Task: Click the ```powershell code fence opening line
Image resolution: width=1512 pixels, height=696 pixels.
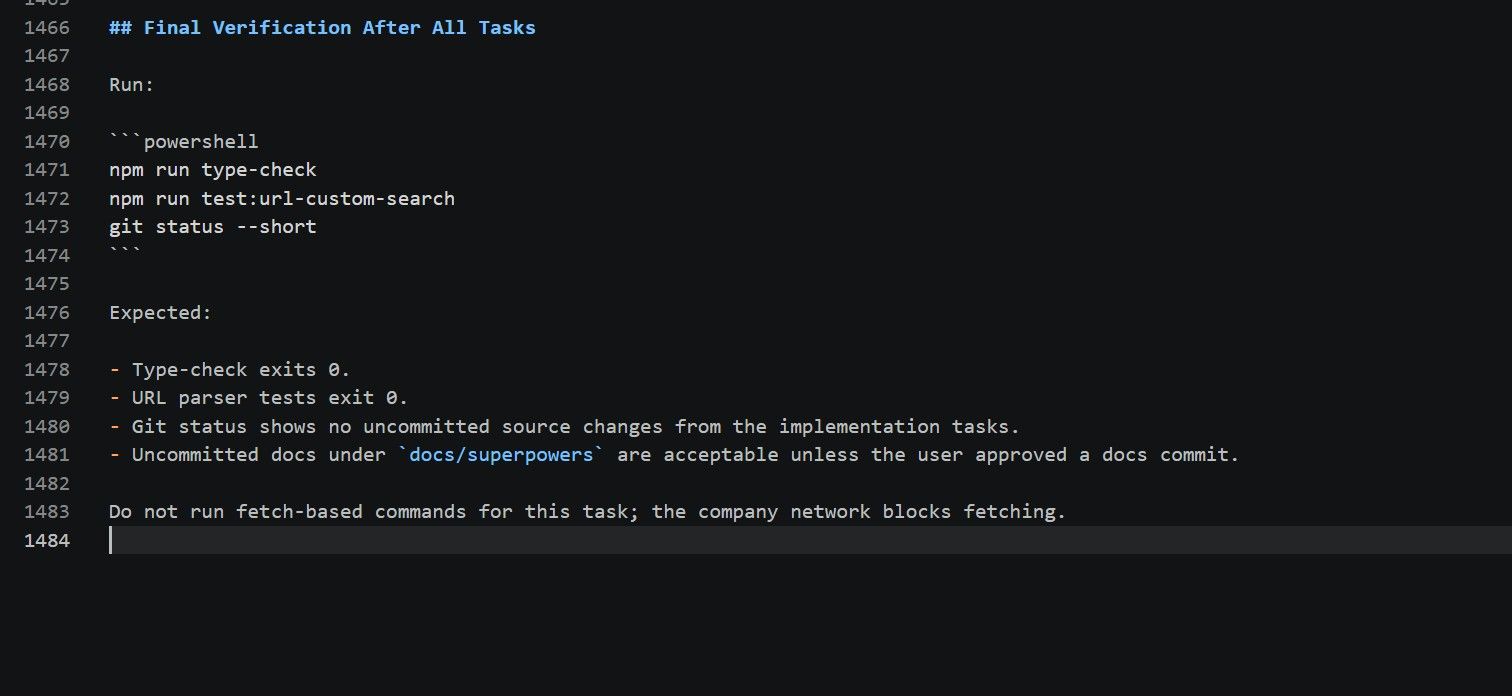Action: 184,142
